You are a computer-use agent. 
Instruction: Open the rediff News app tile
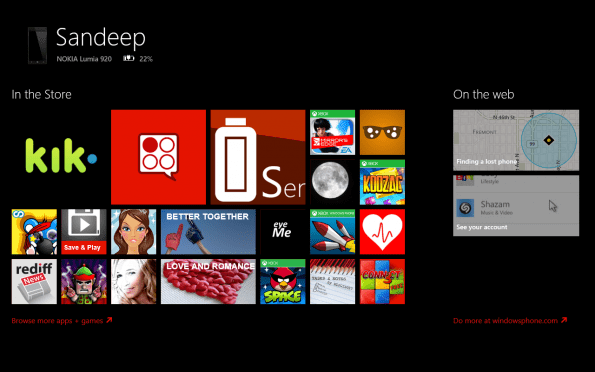(34, 282)
